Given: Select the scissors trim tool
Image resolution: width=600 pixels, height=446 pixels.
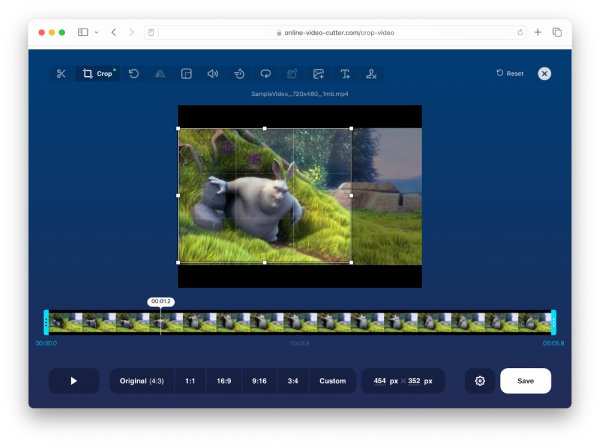Looking at the screenshot, I should click(61, 74).
